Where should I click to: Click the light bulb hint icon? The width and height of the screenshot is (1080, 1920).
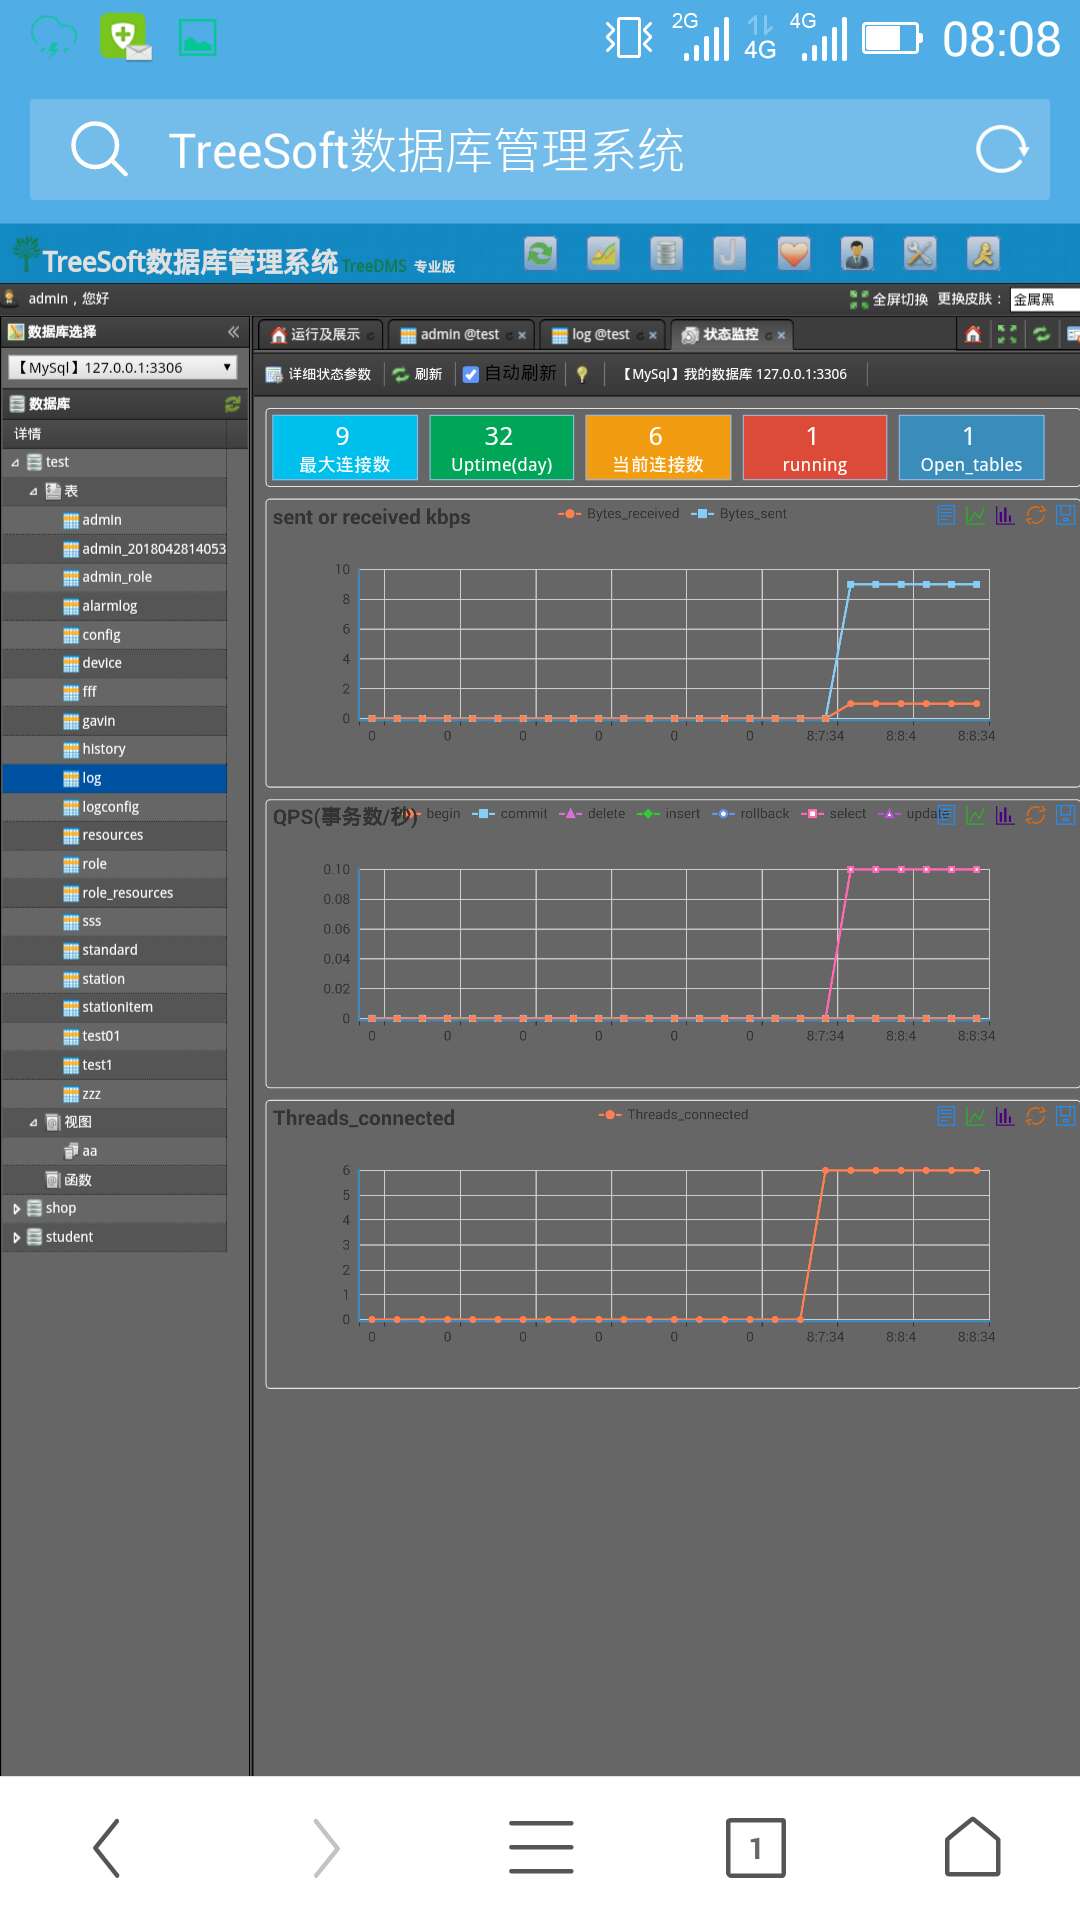(582, 375)
